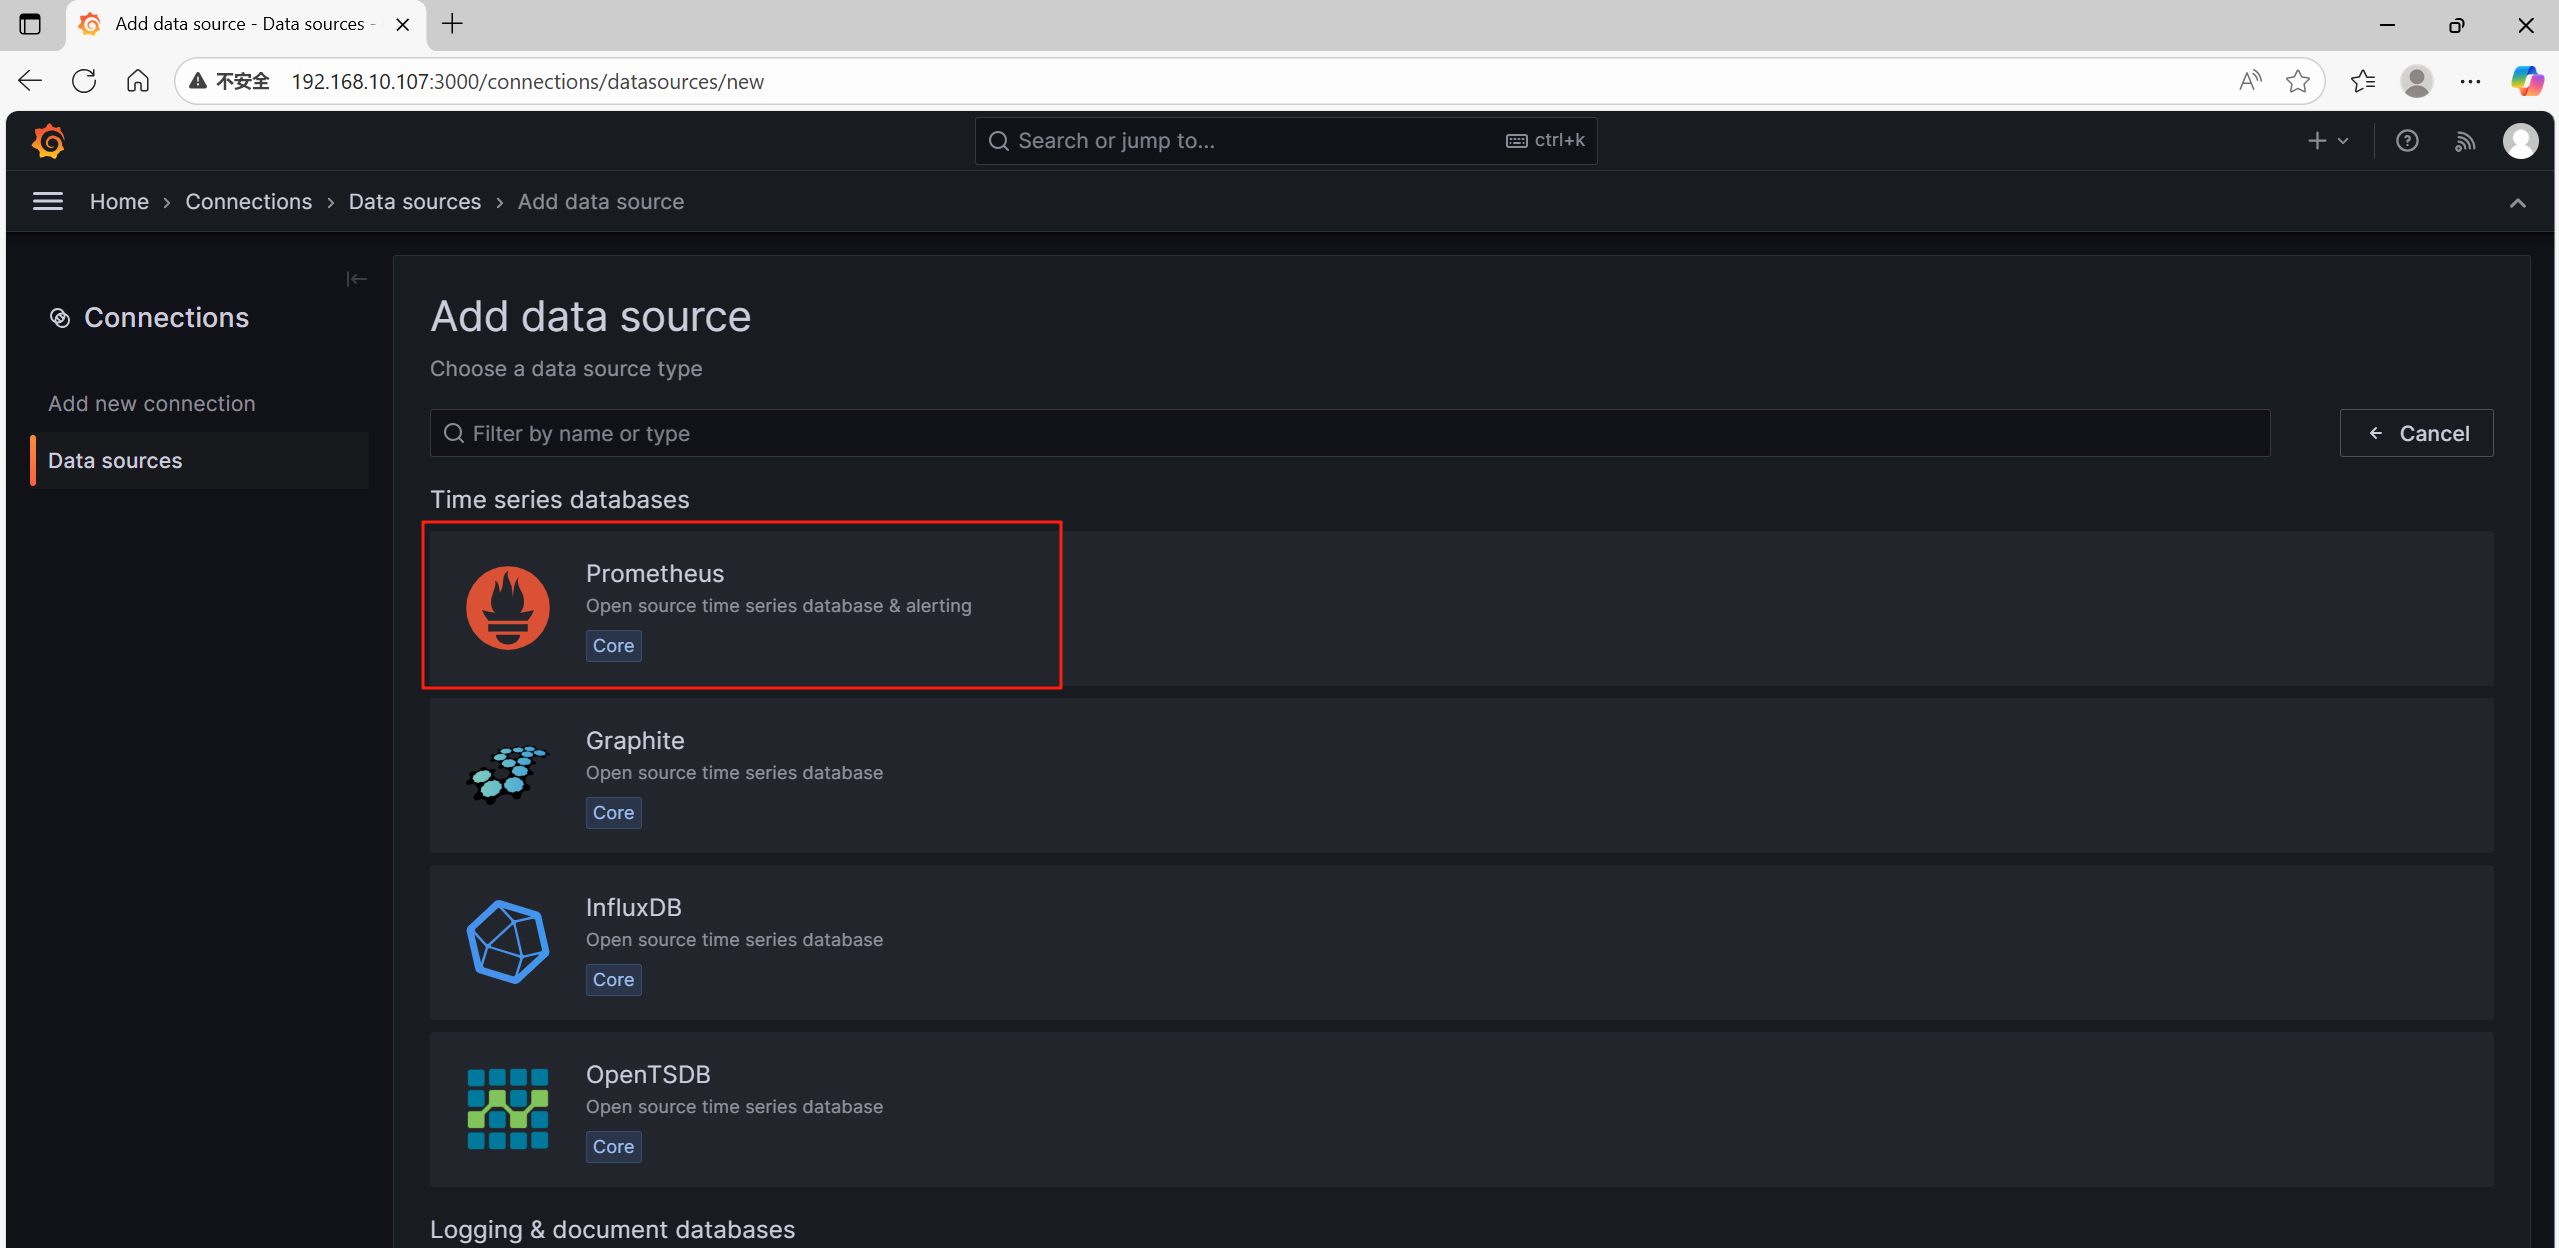The width and height of the screenshot is (2559, 1248).
Task: Select the Prometheus data source
Action: tap(1461, 608)
